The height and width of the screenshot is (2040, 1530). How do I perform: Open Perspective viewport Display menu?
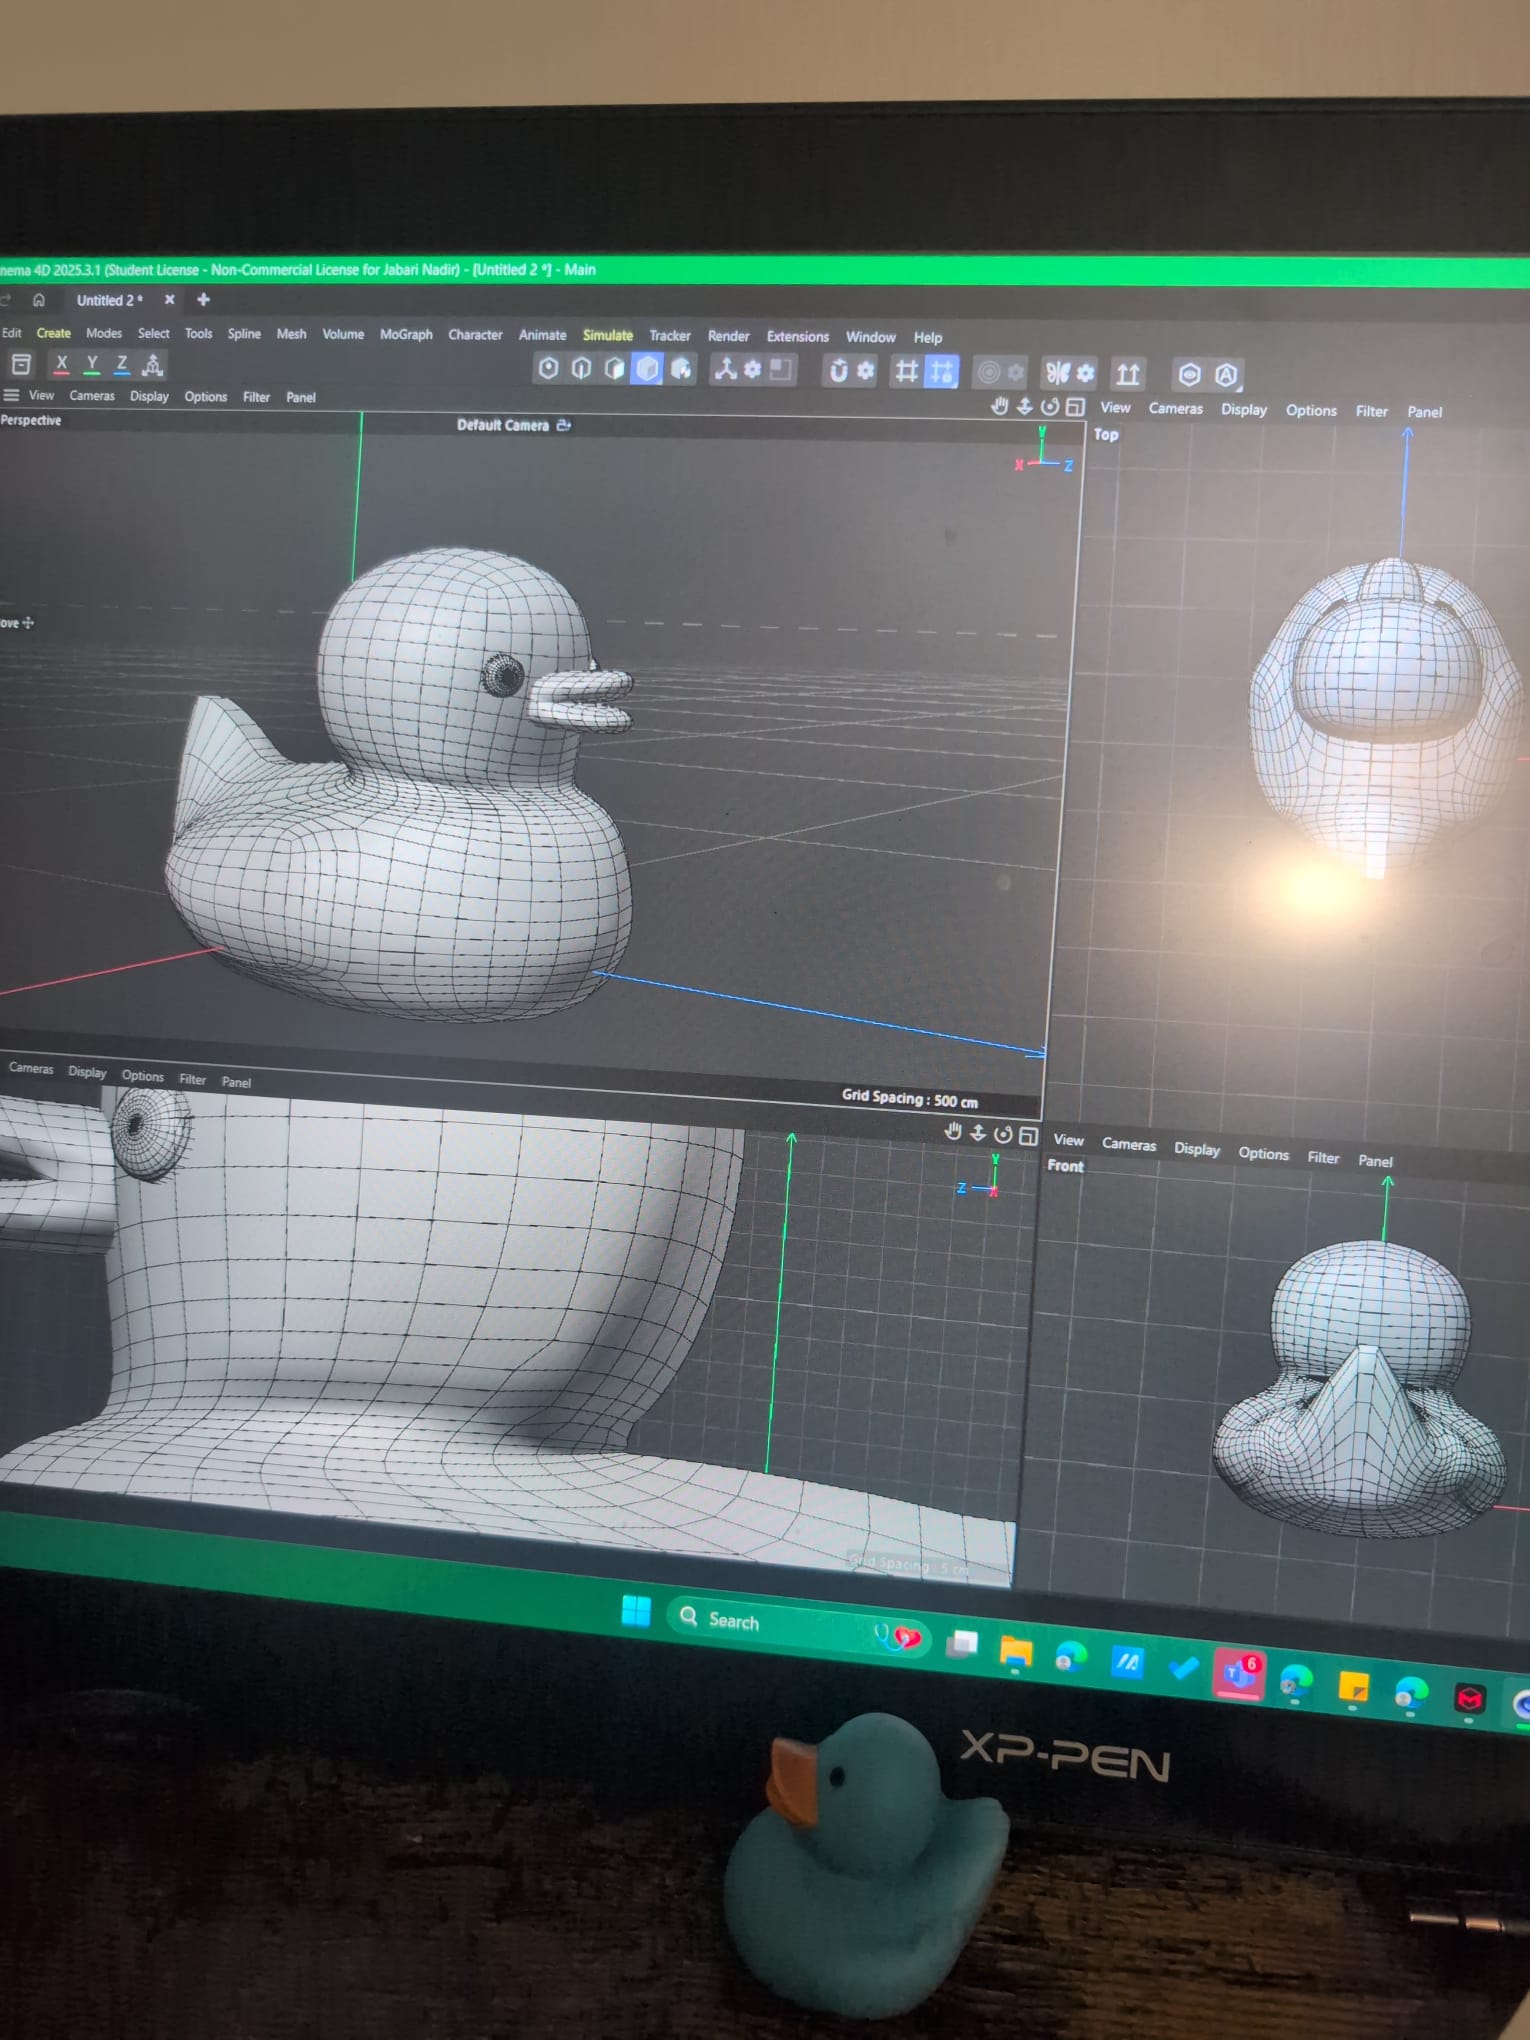149,396
